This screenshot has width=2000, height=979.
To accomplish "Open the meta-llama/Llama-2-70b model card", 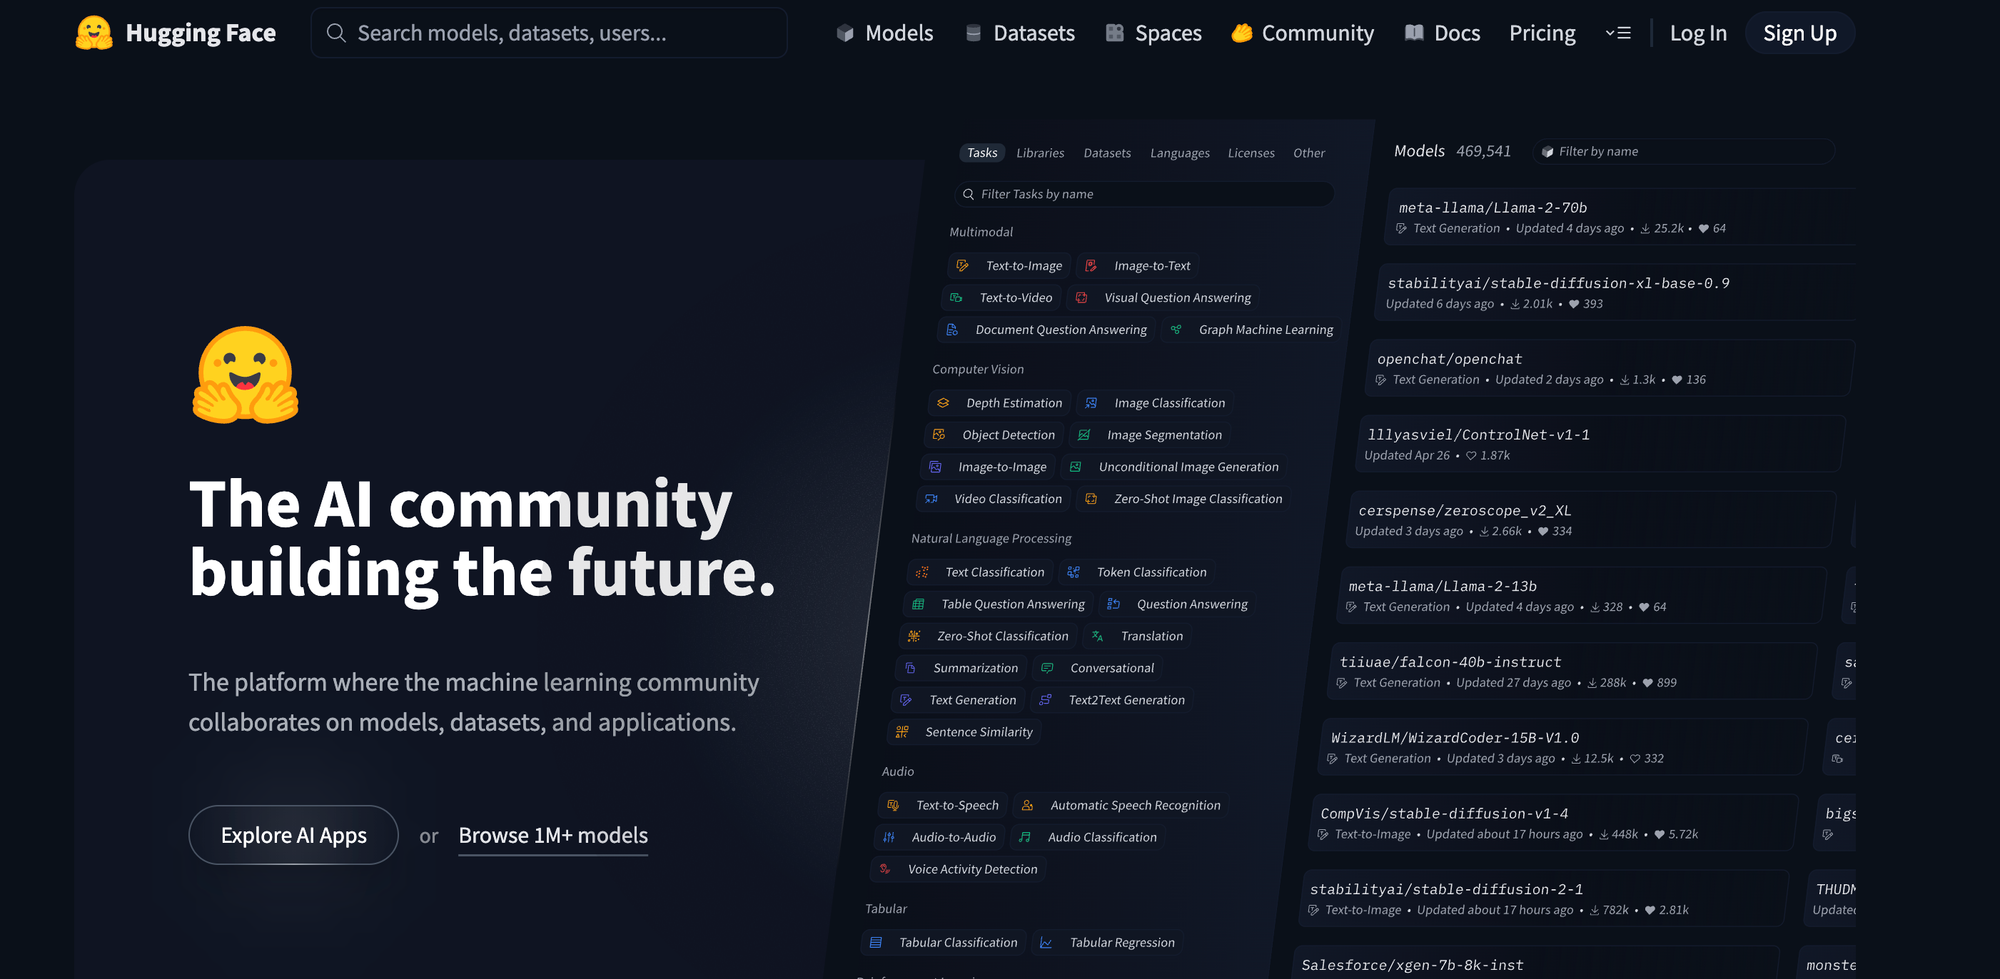I will click(x=1622, y=217).
